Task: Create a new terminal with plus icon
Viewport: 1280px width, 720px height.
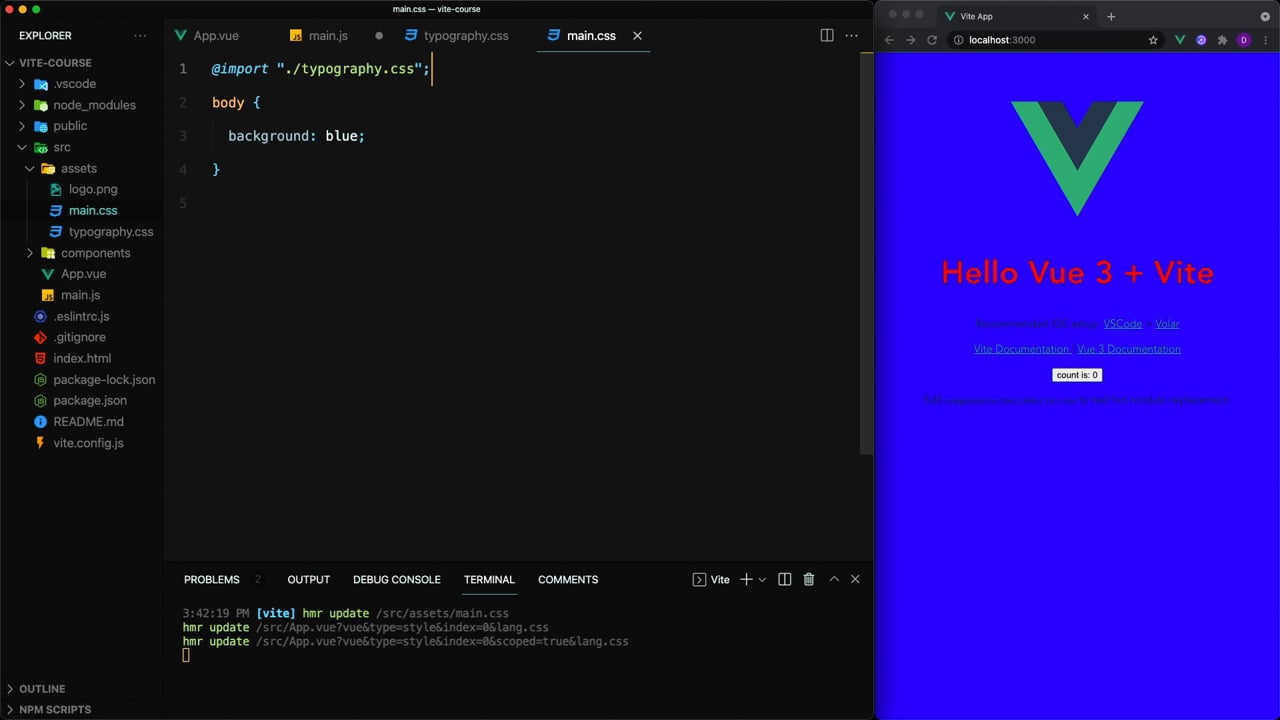Action: tap(745, 579)
